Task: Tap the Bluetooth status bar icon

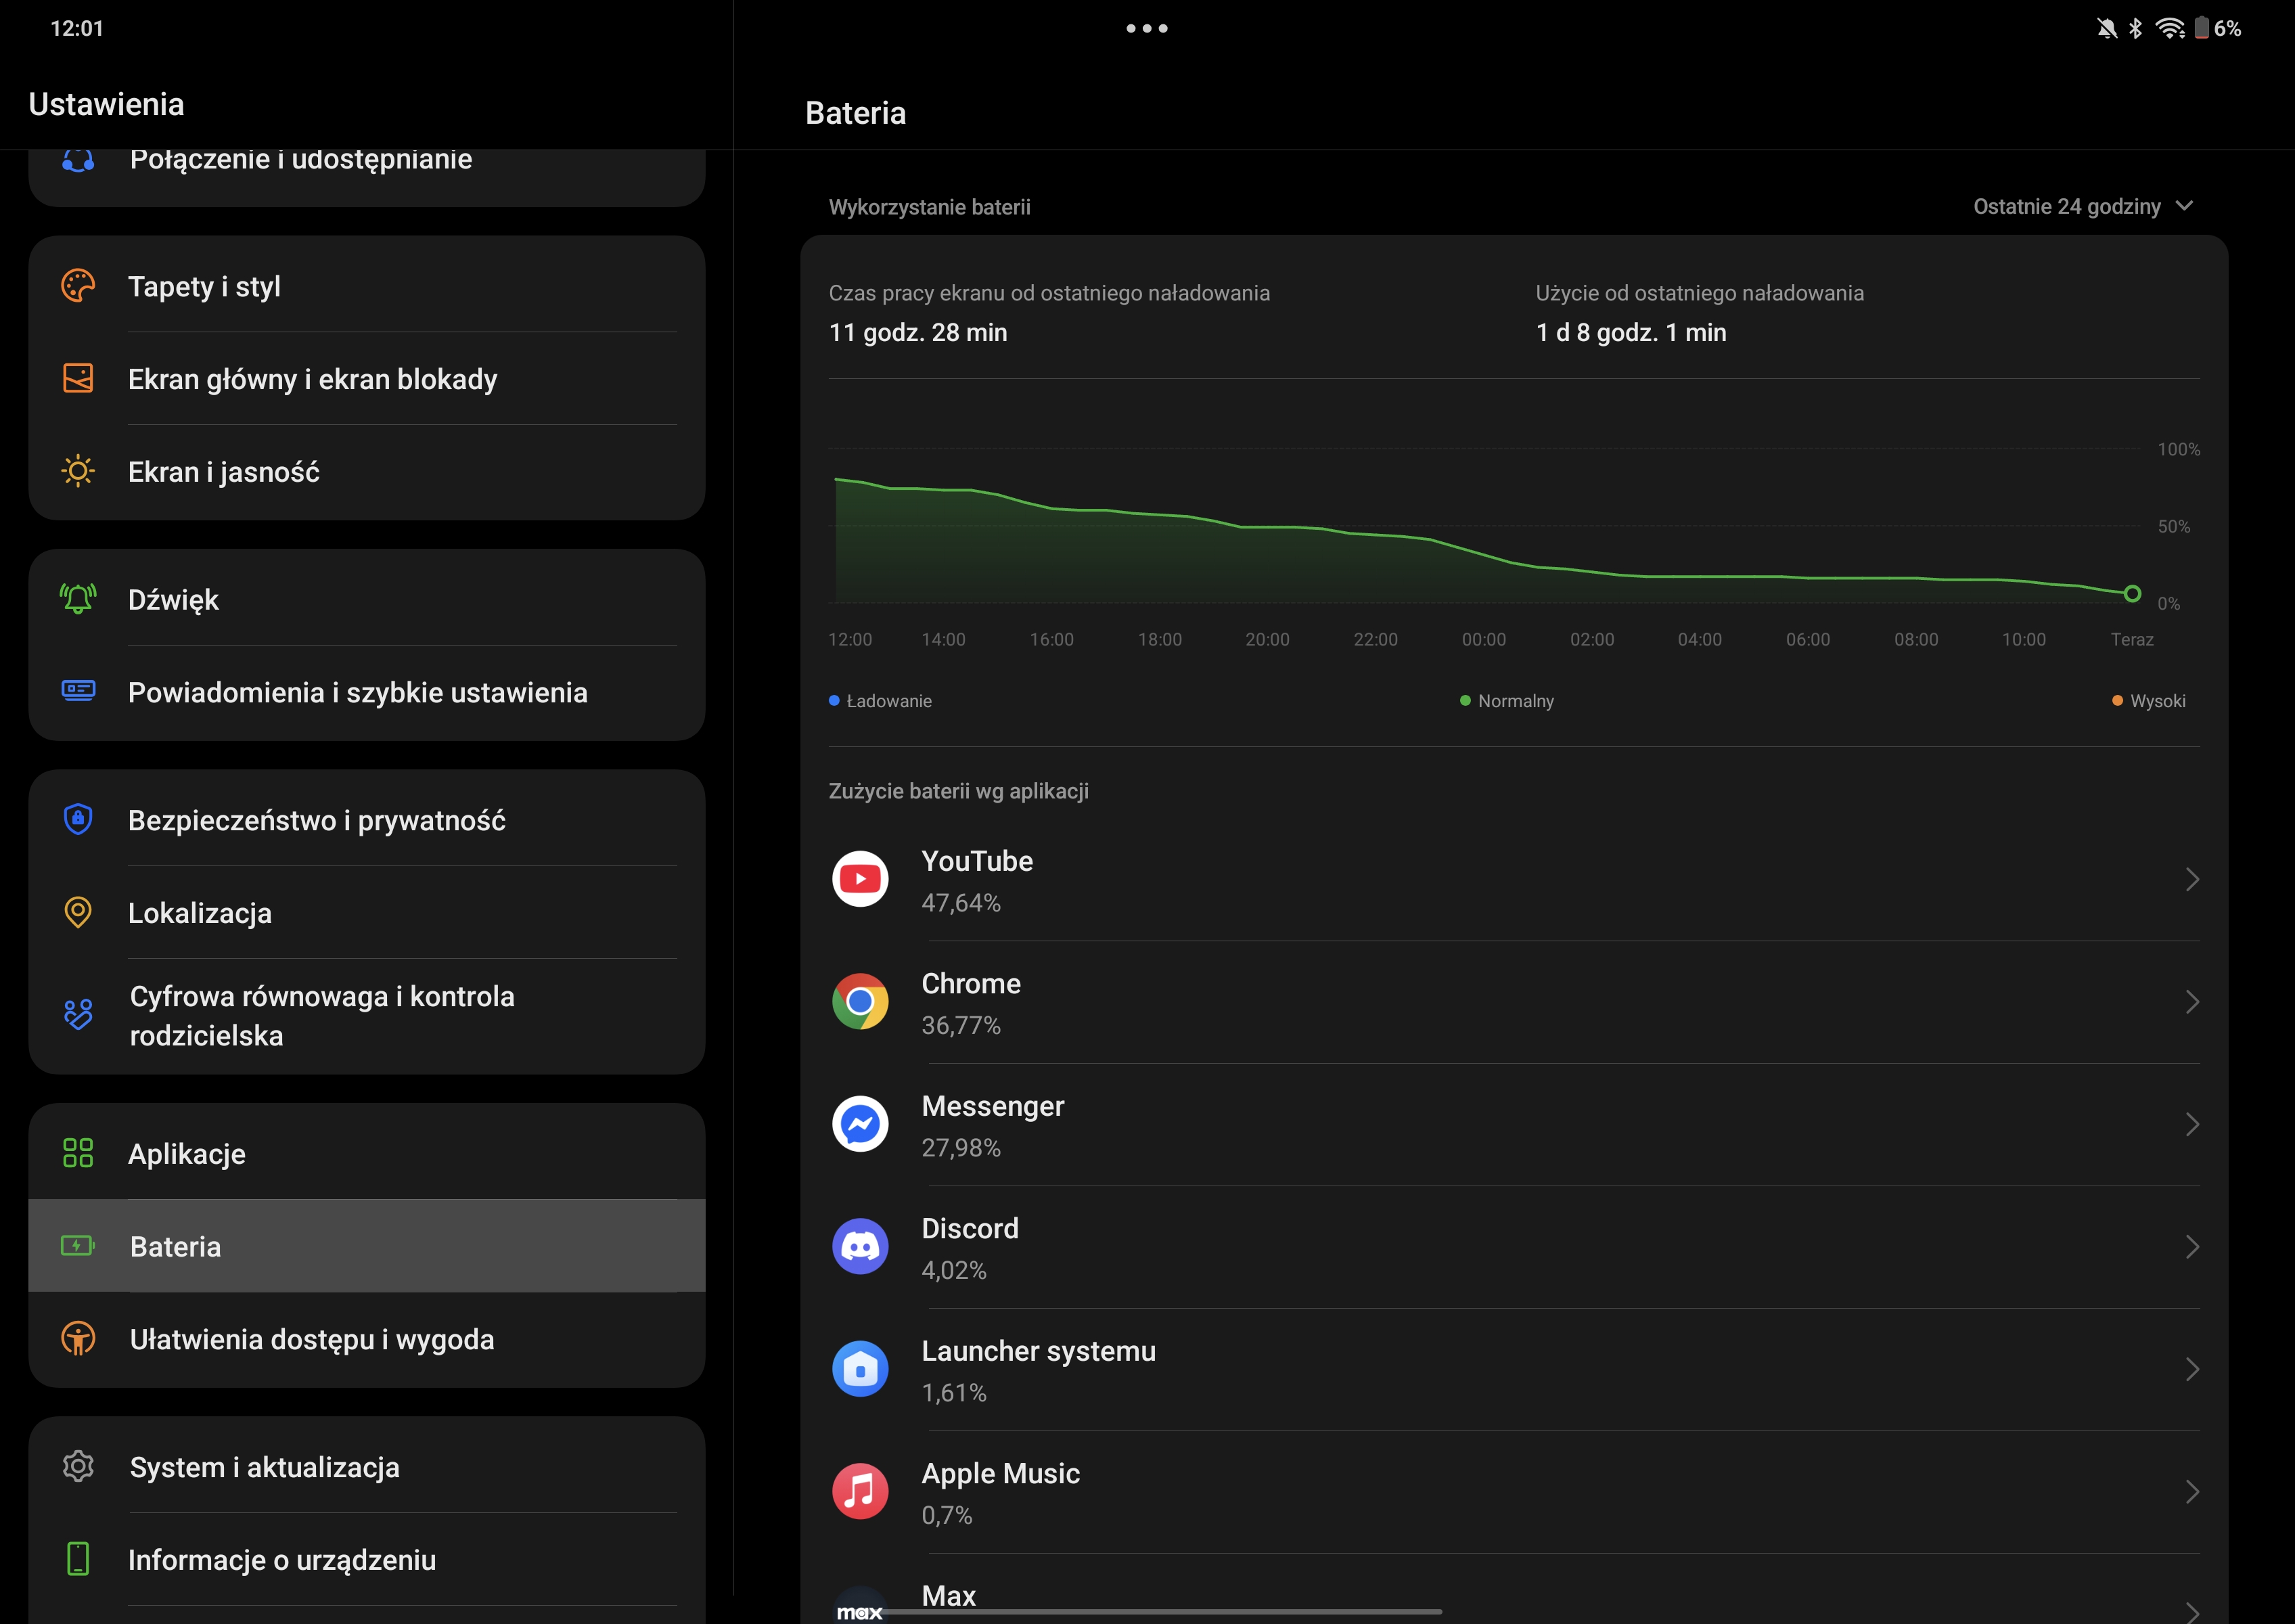Action: 2136,28
